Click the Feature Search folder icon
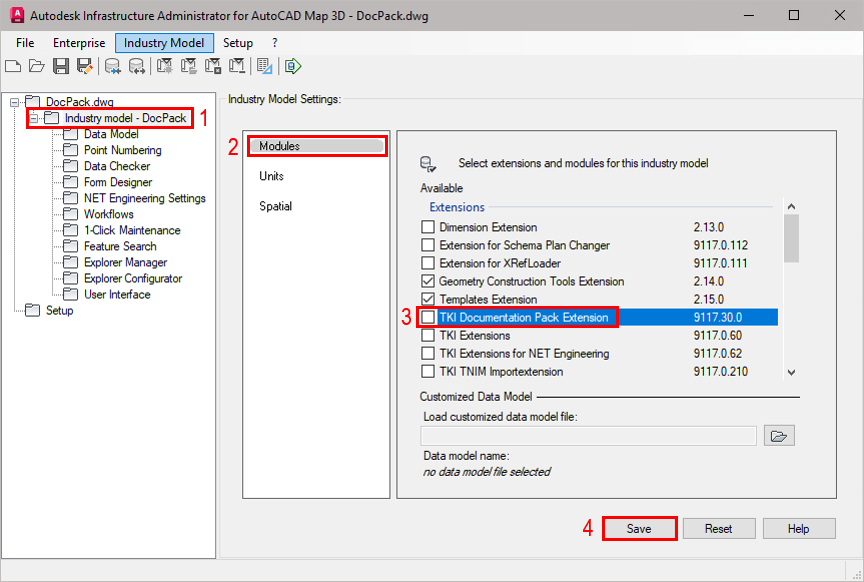 [71, 246]
